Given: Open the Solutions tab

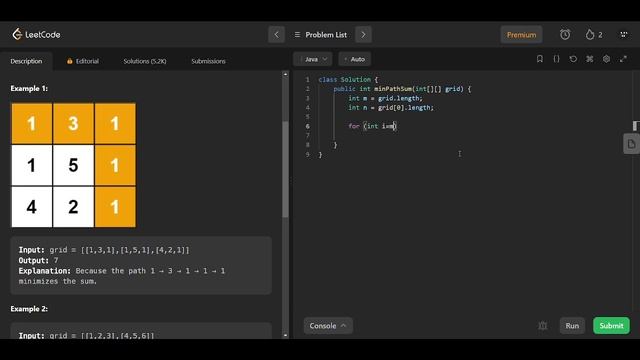Looking at the screenshot, I should (x=145, y=61).
